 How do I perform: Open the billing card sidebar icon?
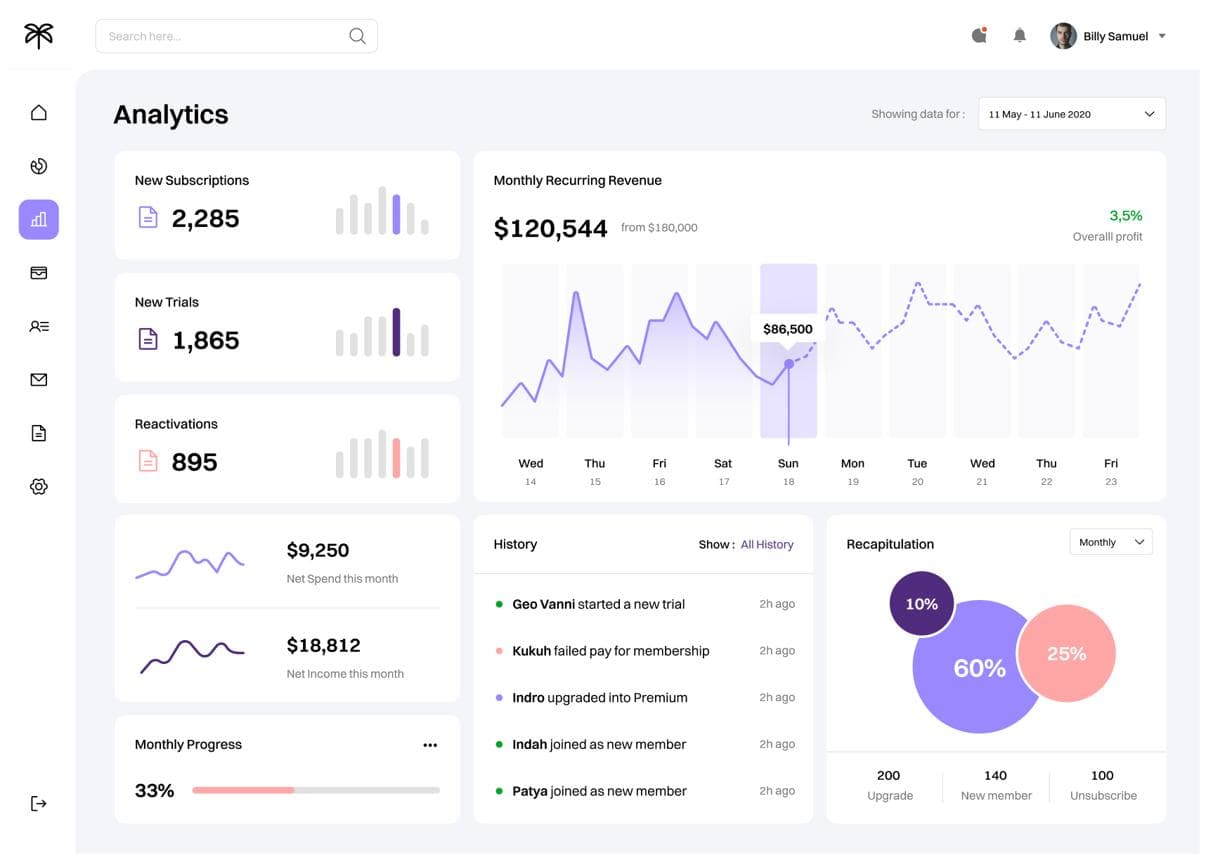tap(39, 273)
